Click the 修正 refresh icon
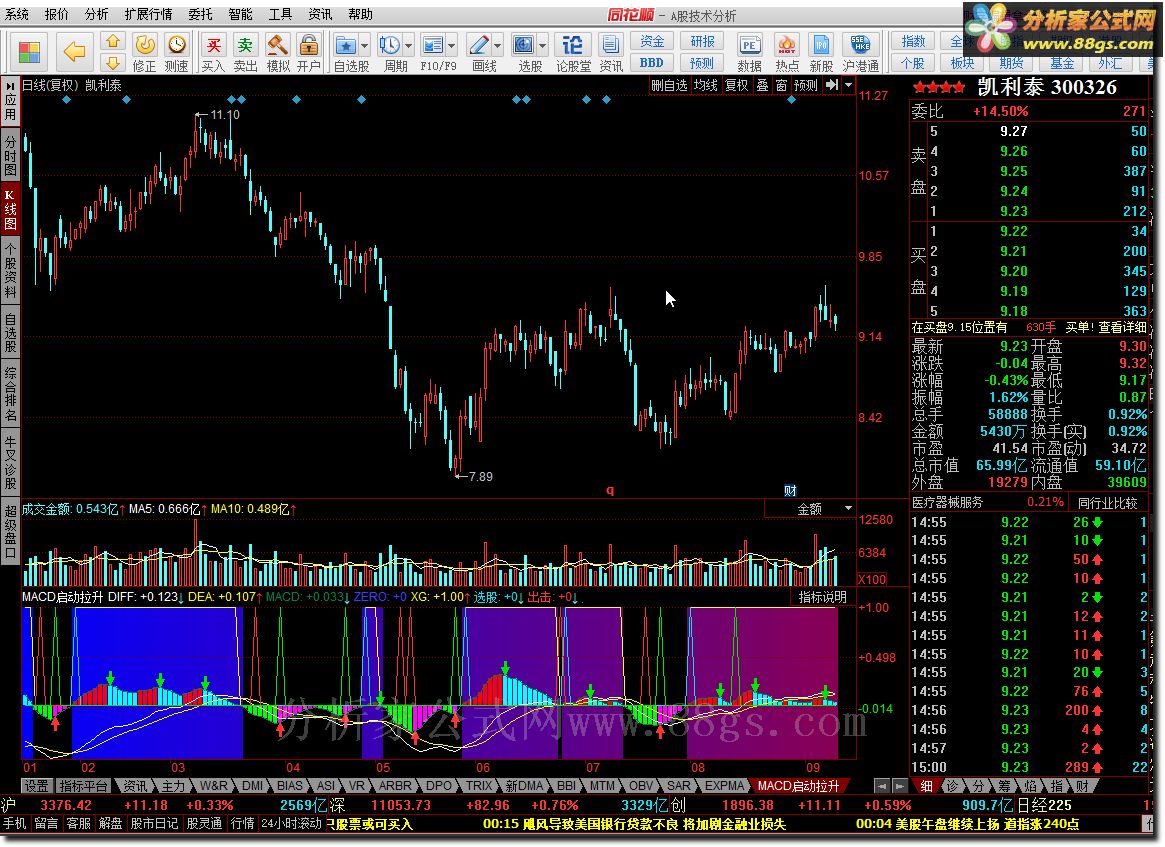Screen dimensions: 1165x847 coord(144,45)
